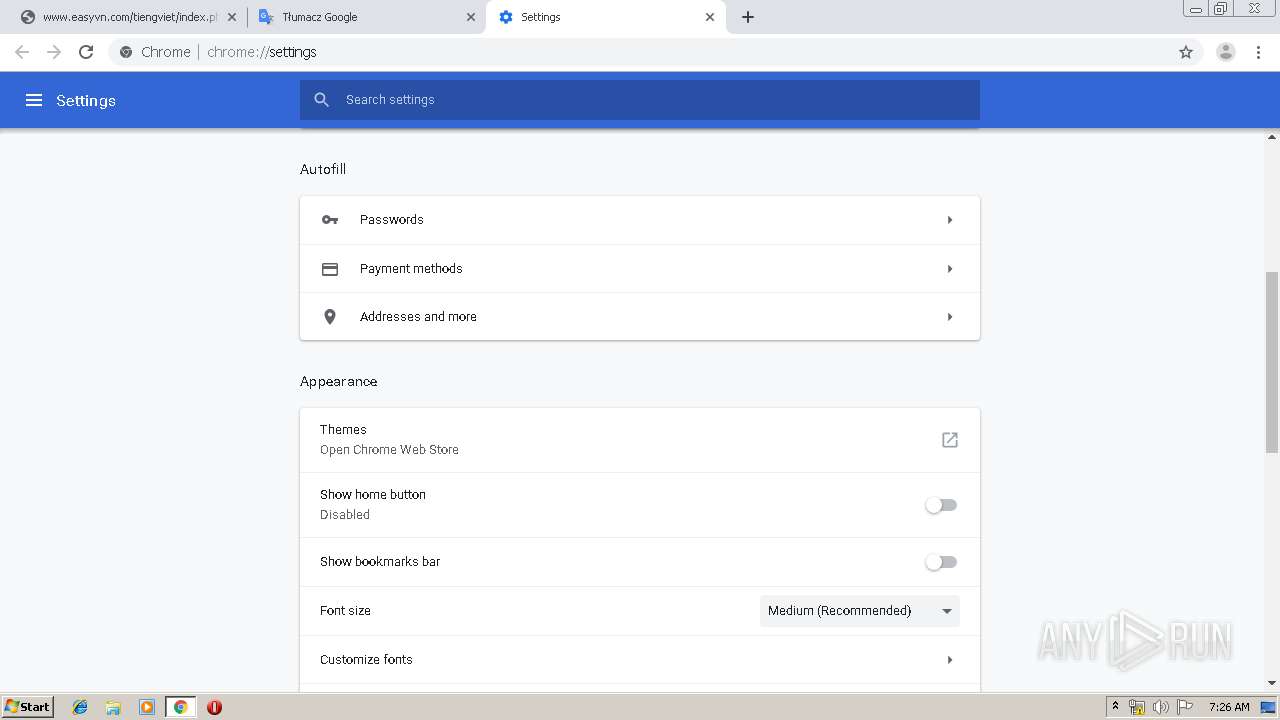Expand the Customize fonts row arrow
The width and height of the screenshot is (1280, 720).
(950, 660)
